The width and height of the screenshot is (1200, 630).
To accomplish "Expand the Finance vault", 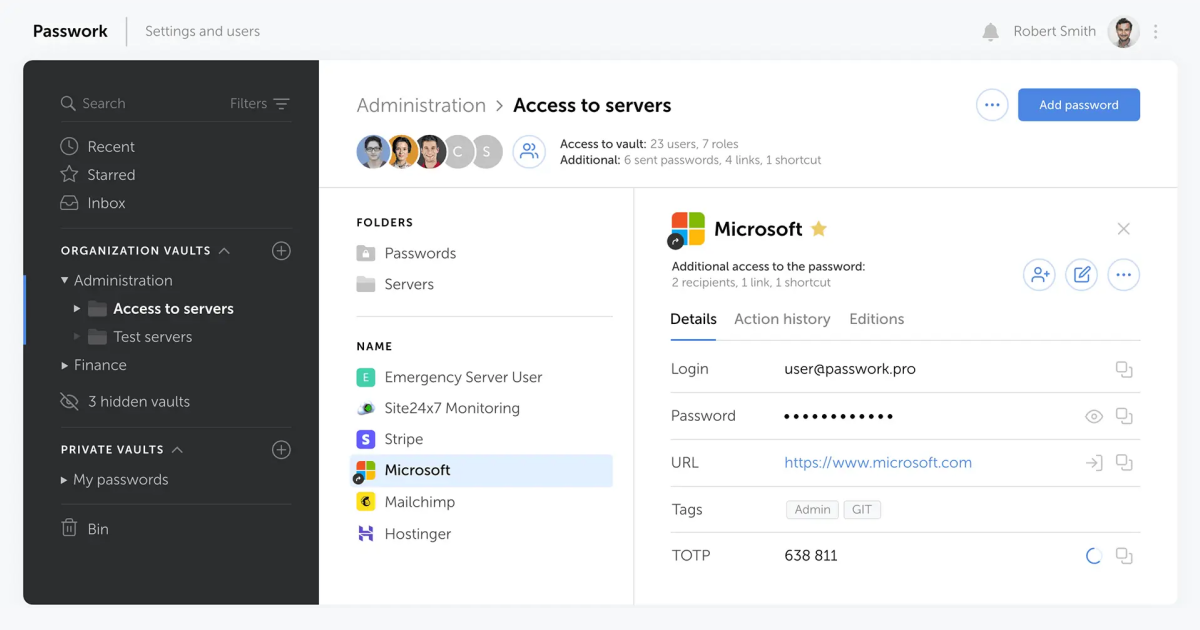I will tap(64, 365).
